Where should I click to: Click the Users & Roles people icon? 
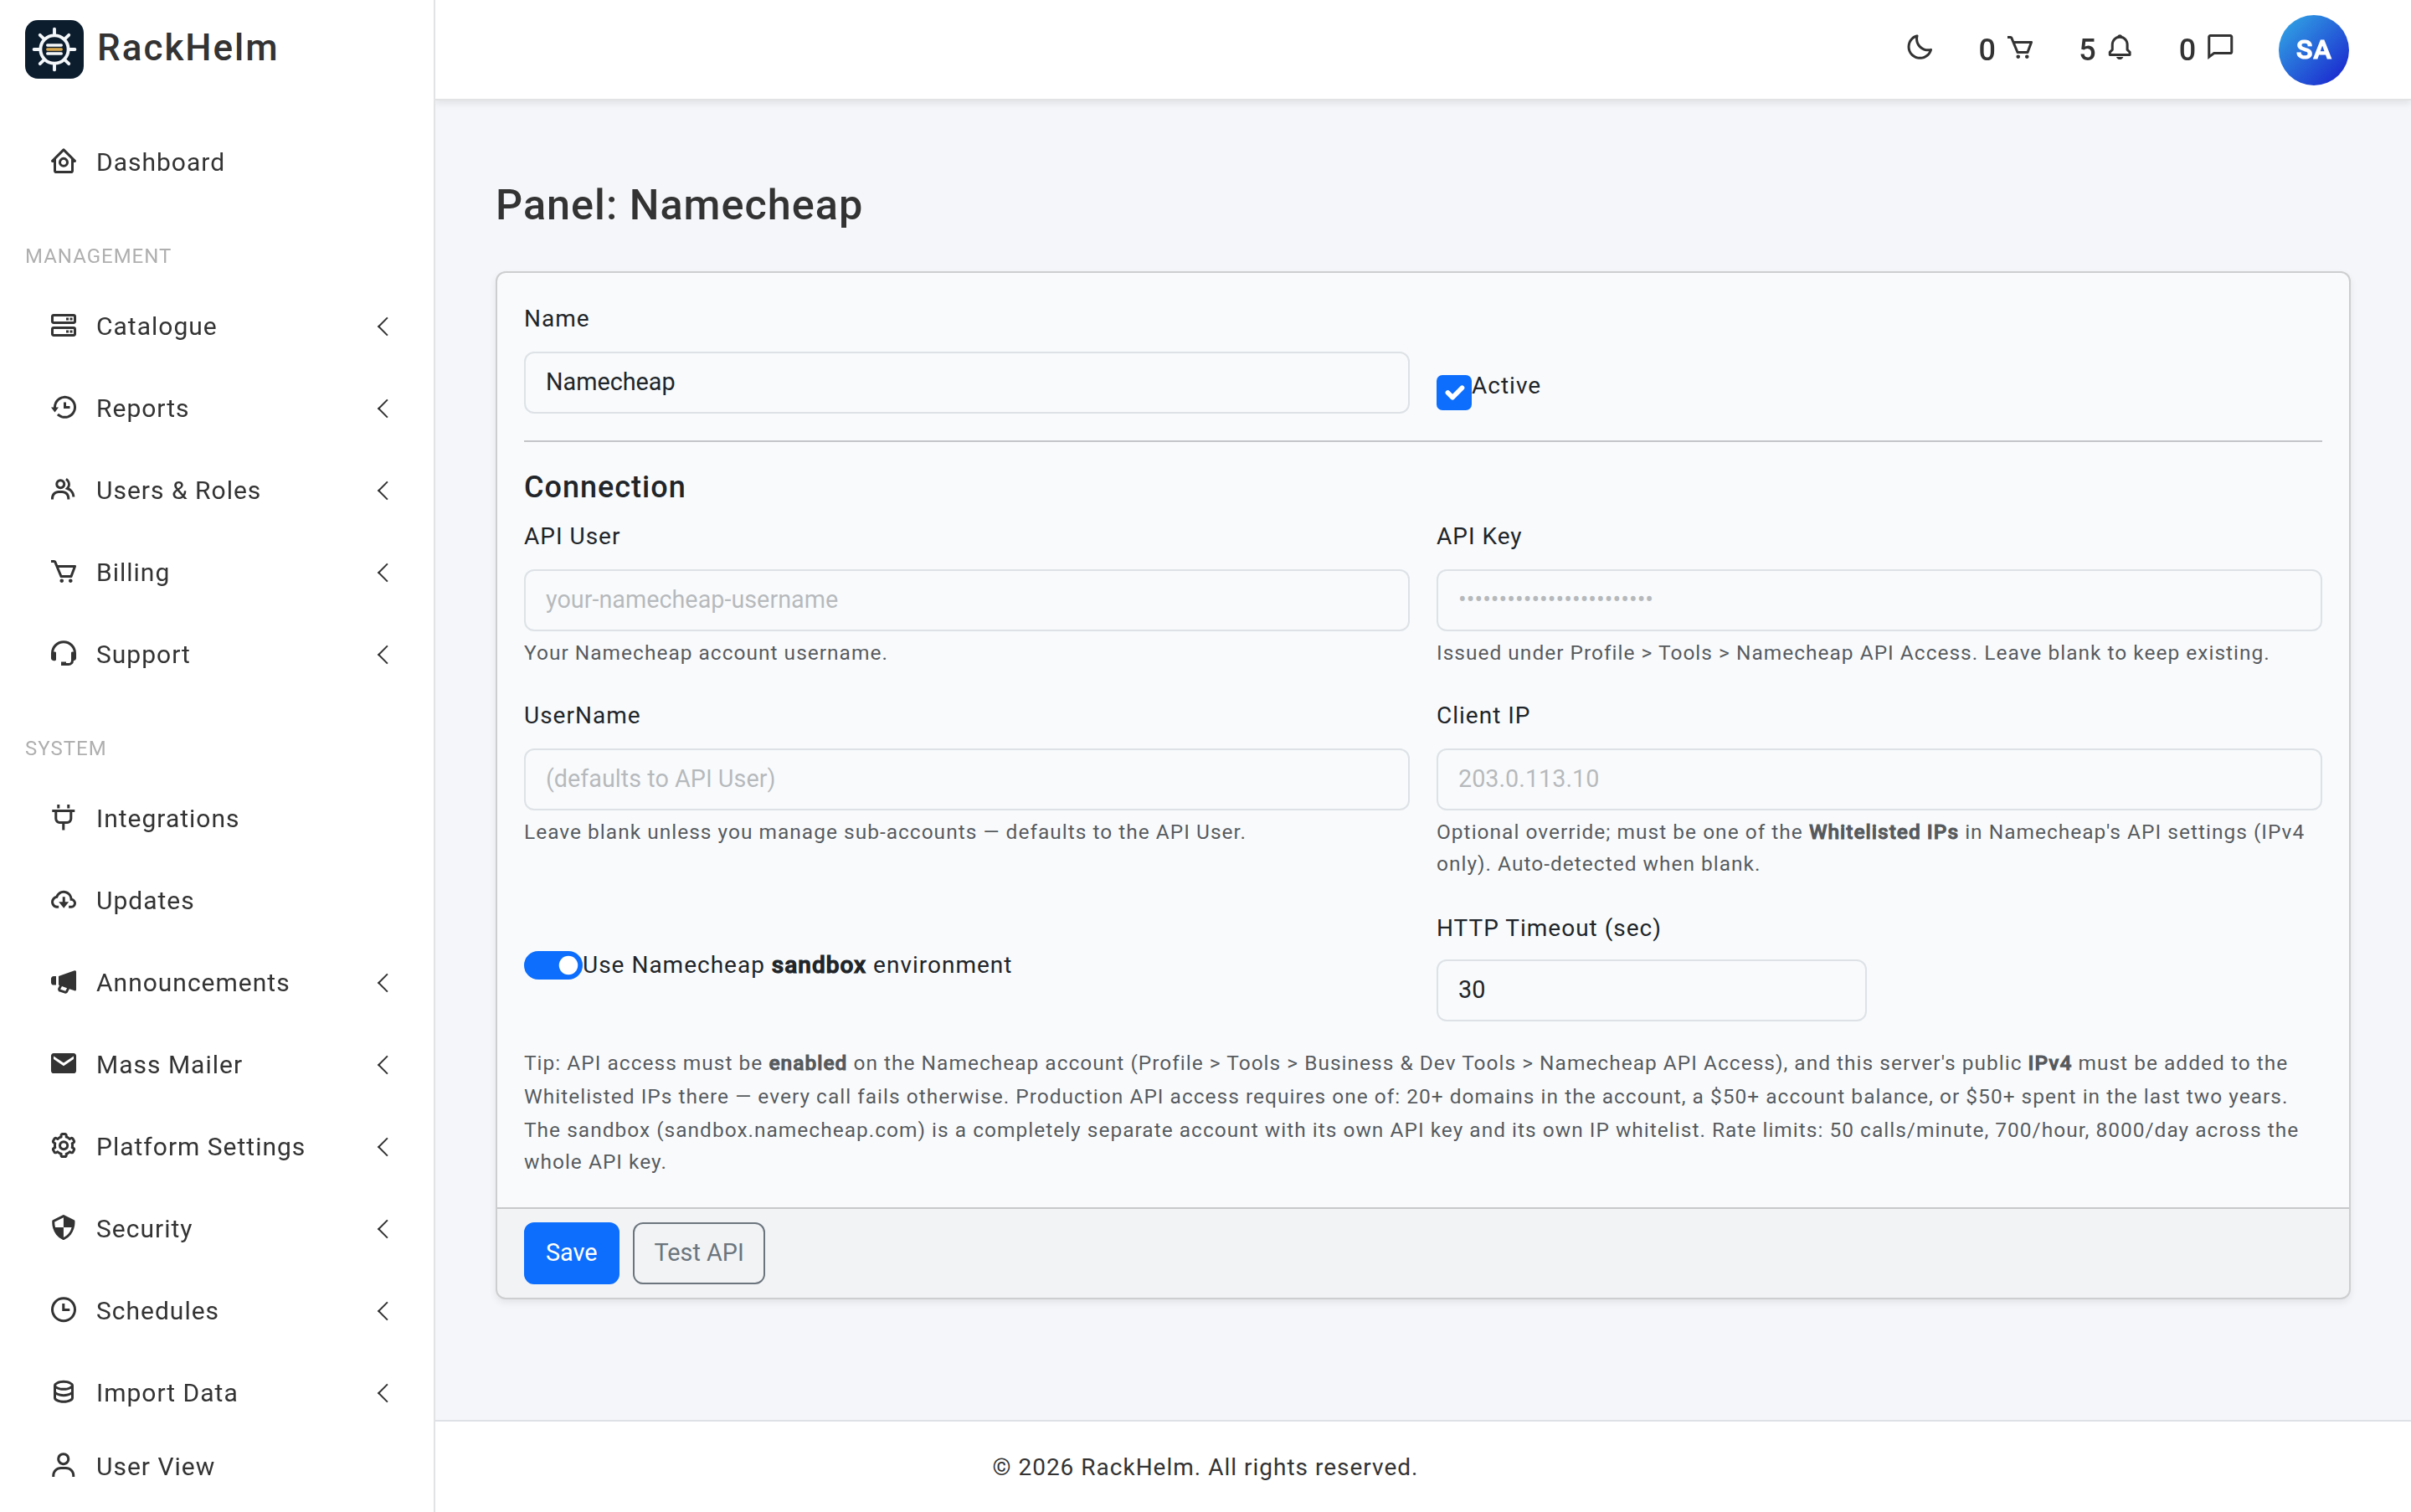point(64,490)
